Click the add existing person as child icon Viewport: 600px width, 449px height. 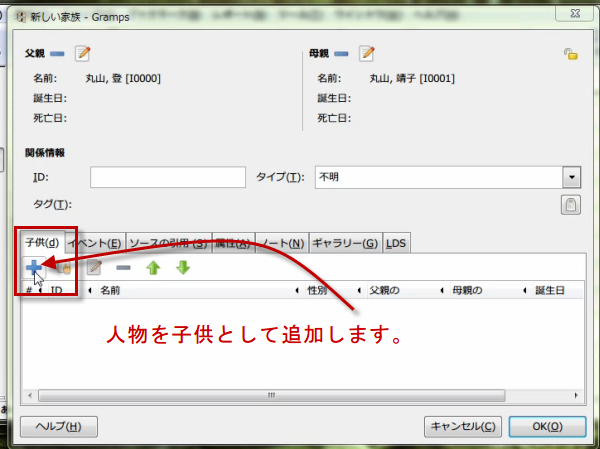tap(64, 268)
